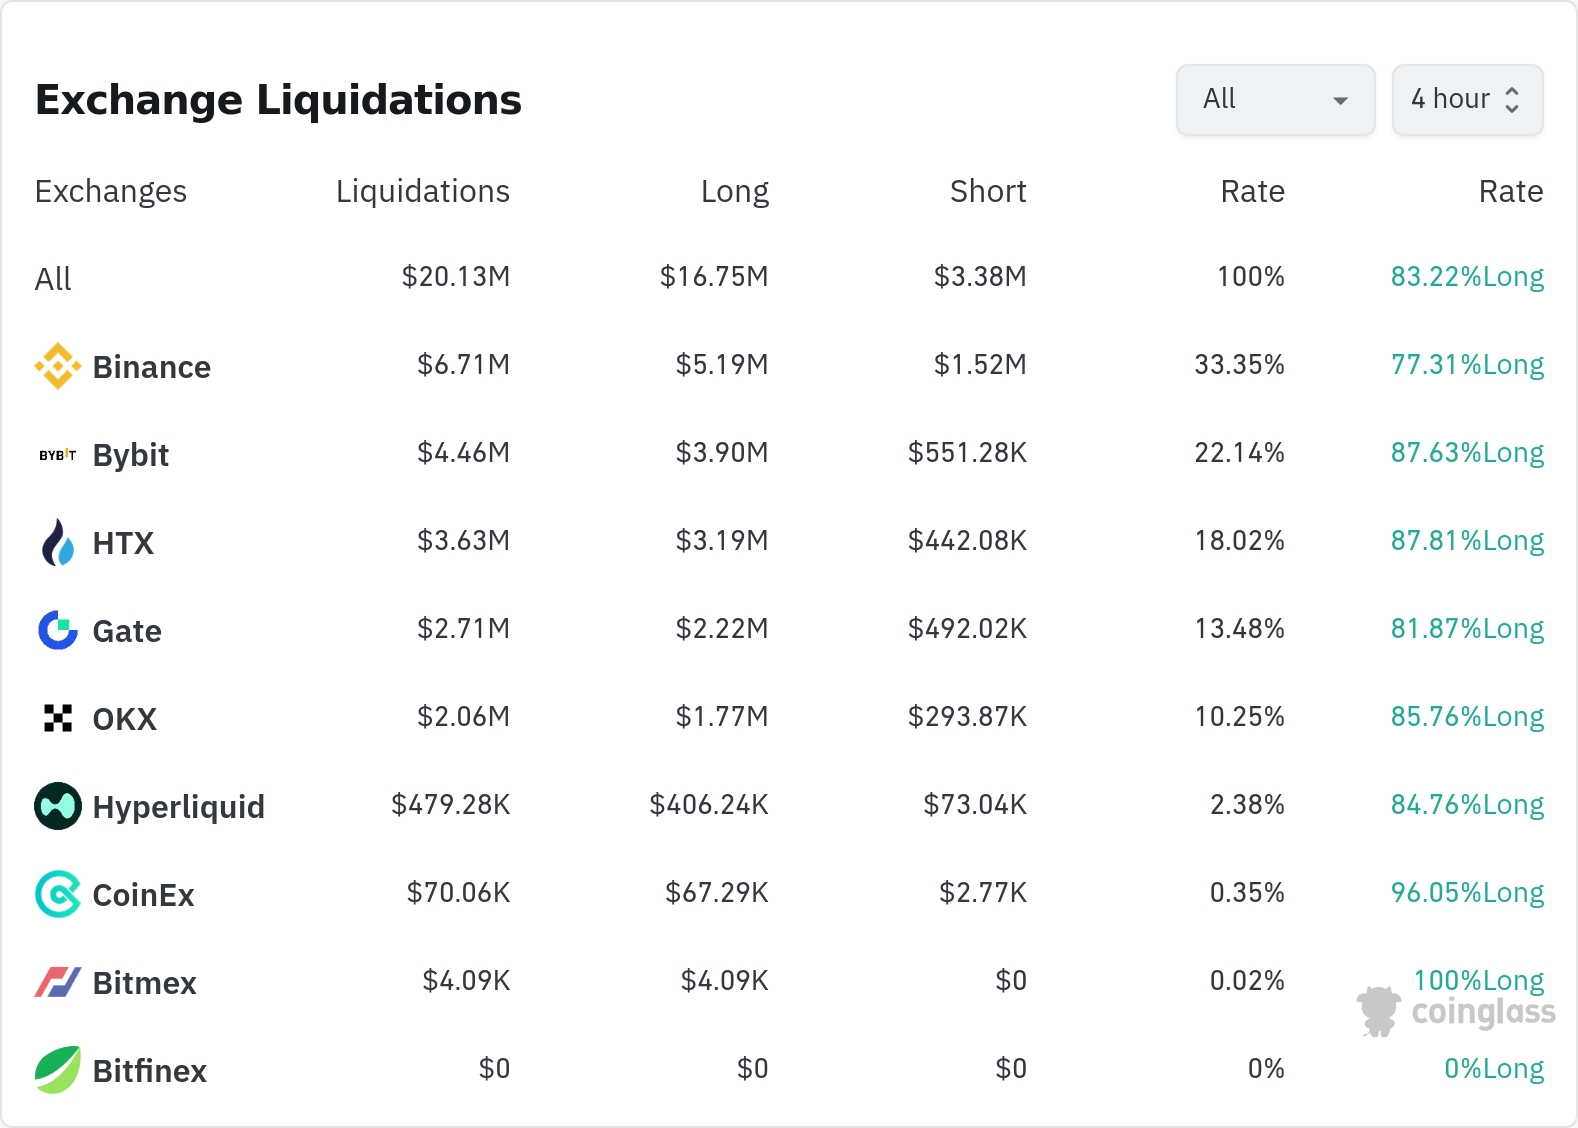Click the Bybit logo icon

pos(58,455)
